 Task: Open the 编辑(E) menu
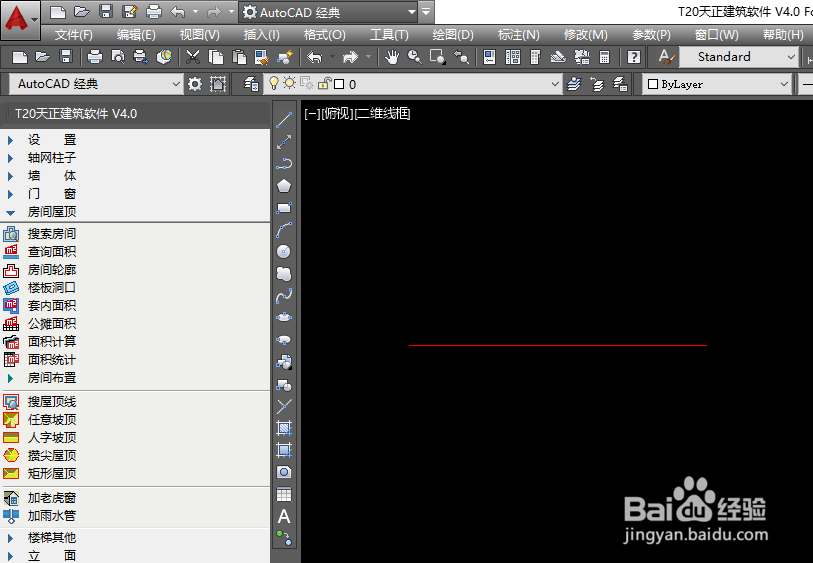tap(136, 35)
